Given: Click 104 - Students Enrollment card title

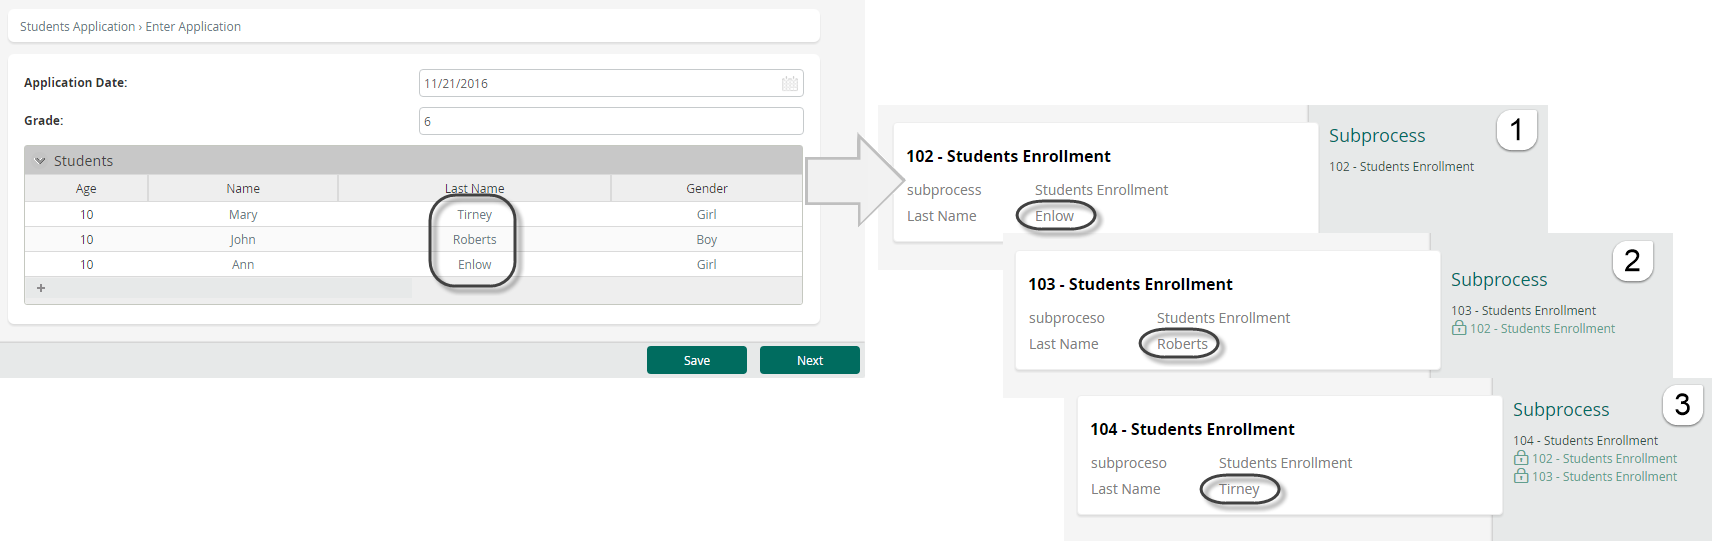Looking at the screenshot, I should pos(1192,429).
